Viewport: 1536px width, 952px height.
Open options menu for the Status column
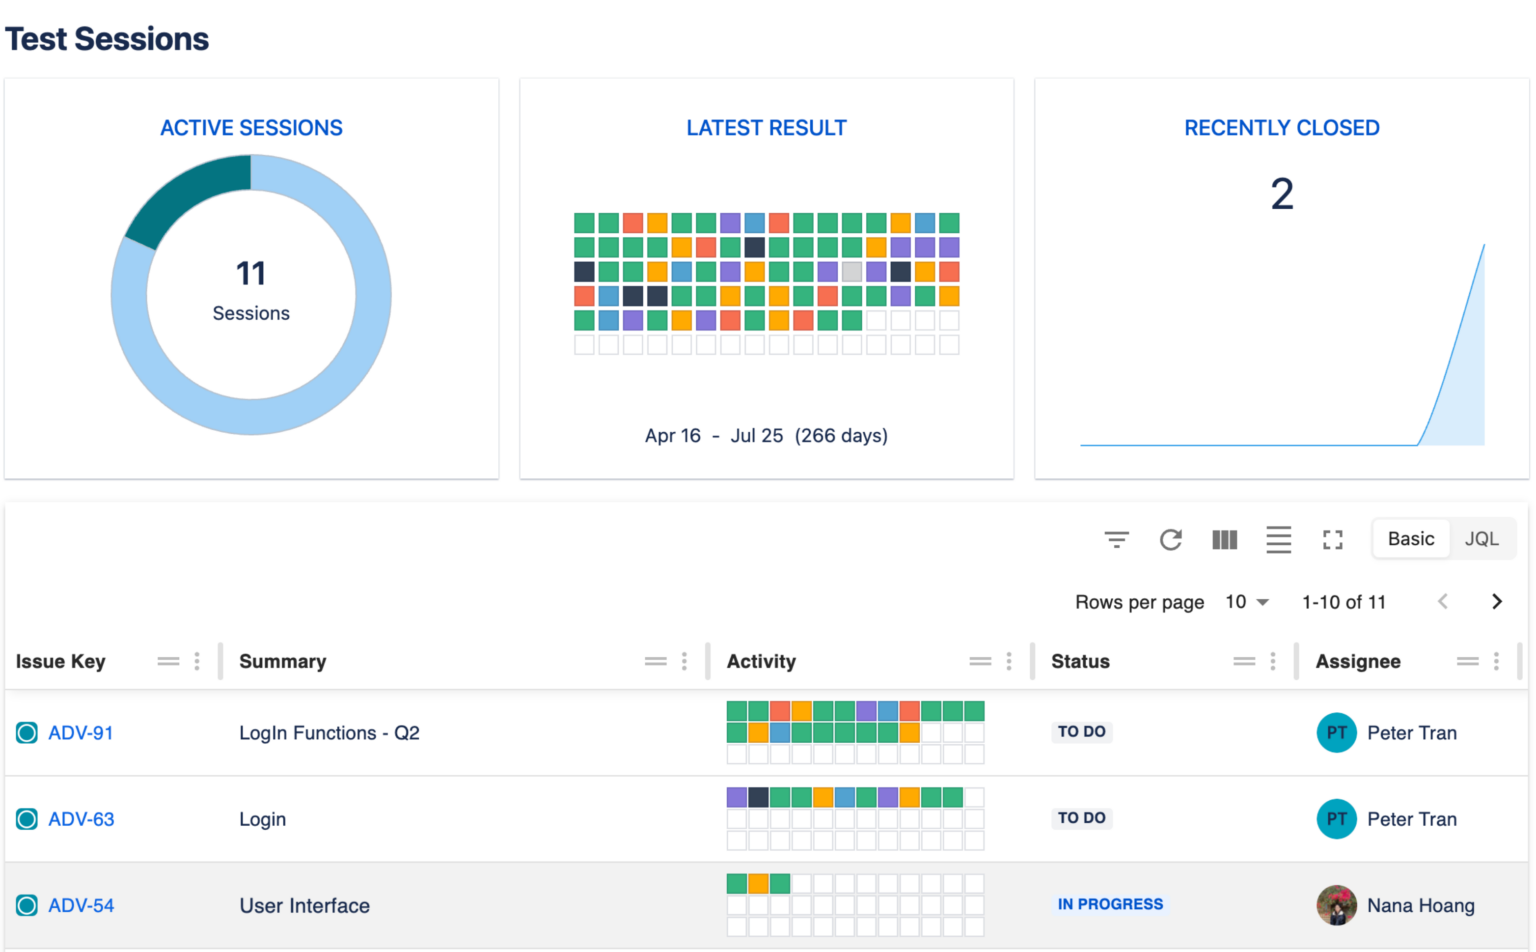coord(1271,661)
